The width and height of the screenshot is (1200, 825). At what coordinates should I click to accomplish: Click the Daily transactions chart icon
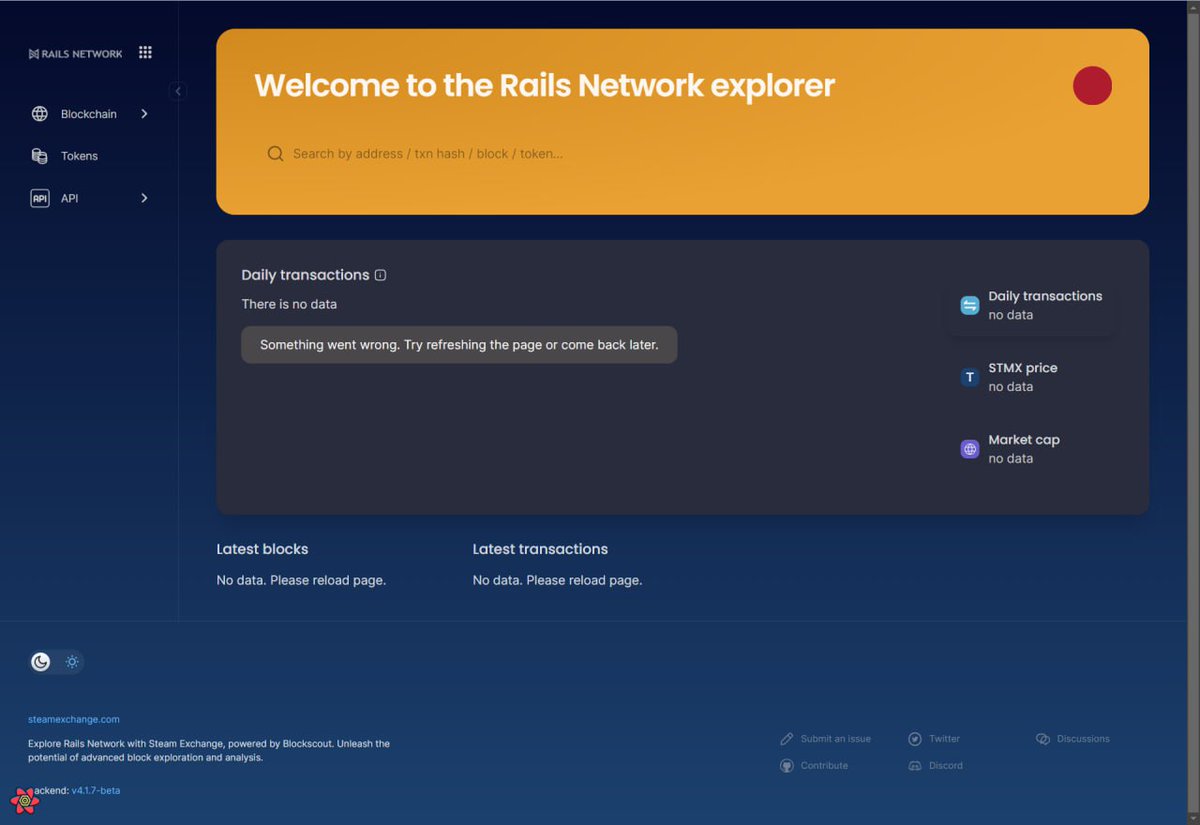pyautogui.click(x=969, y=305)
